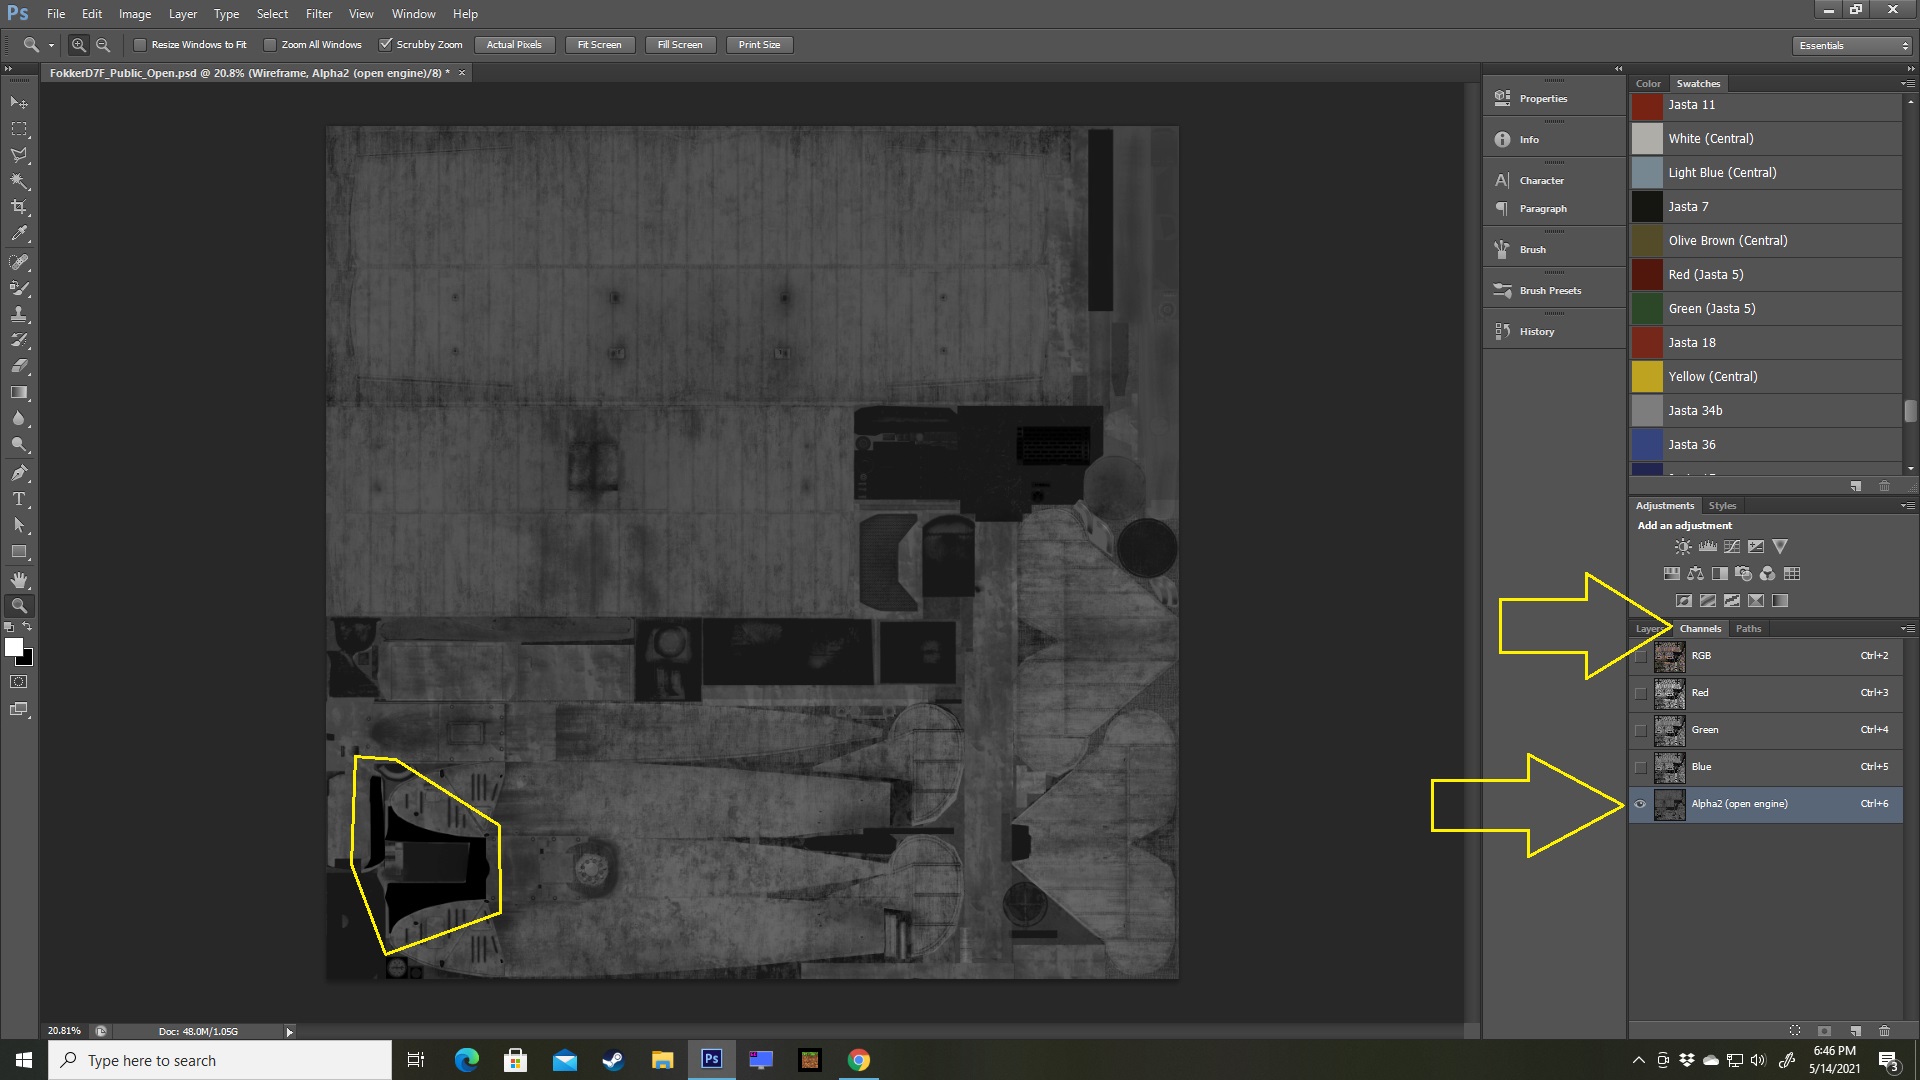The width and height of the screenshot is (1920, 1080).
Task: Disable the Scrubby Zoom checkbox
Action: [385, 45]
